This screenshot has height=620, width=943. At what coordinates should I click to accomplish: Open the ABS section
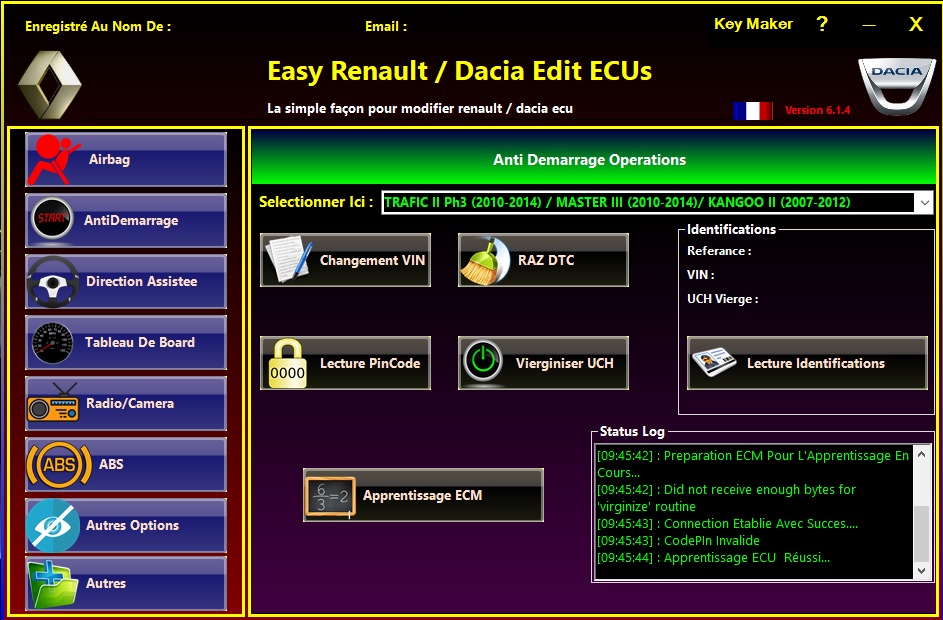click(126, 464)
